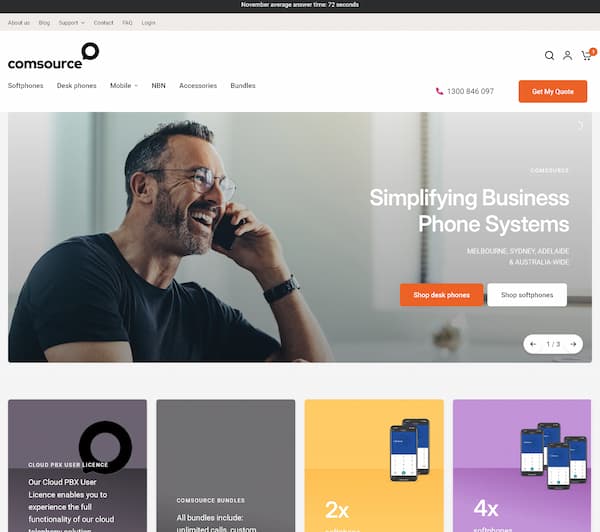This screenshot has width=600, height=532.
Task: Open the Login link
Action: [148, 23]
